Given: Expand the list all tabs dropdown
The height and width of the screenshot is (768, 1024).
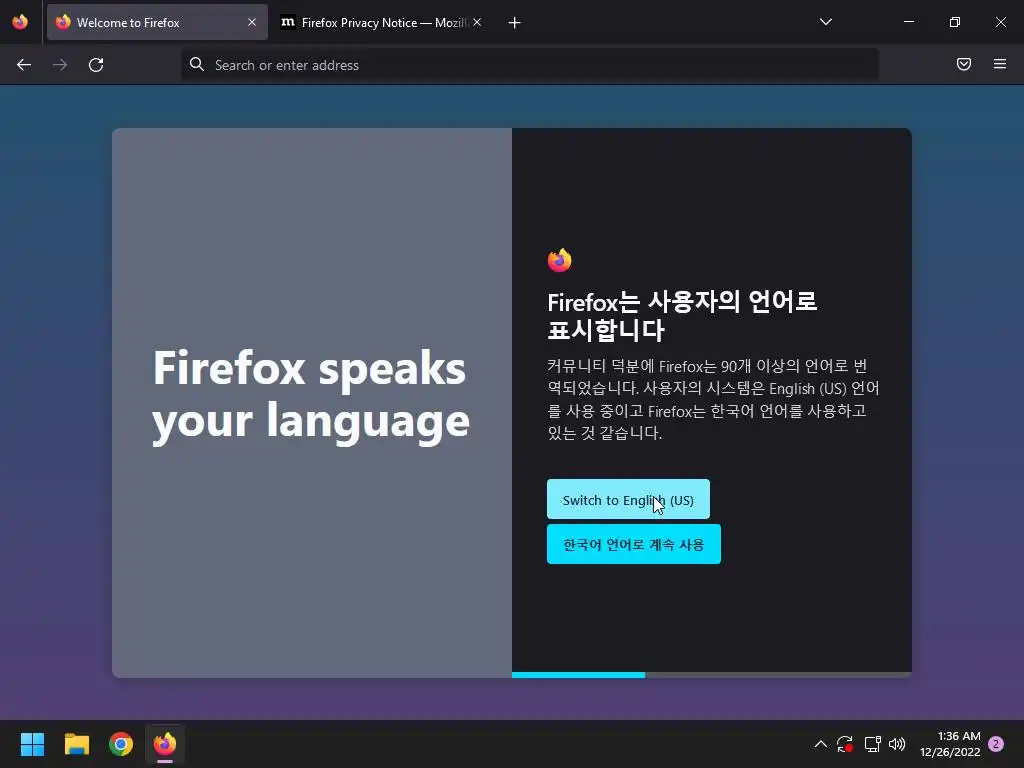Looking at the screenshot, I should 825,22.
